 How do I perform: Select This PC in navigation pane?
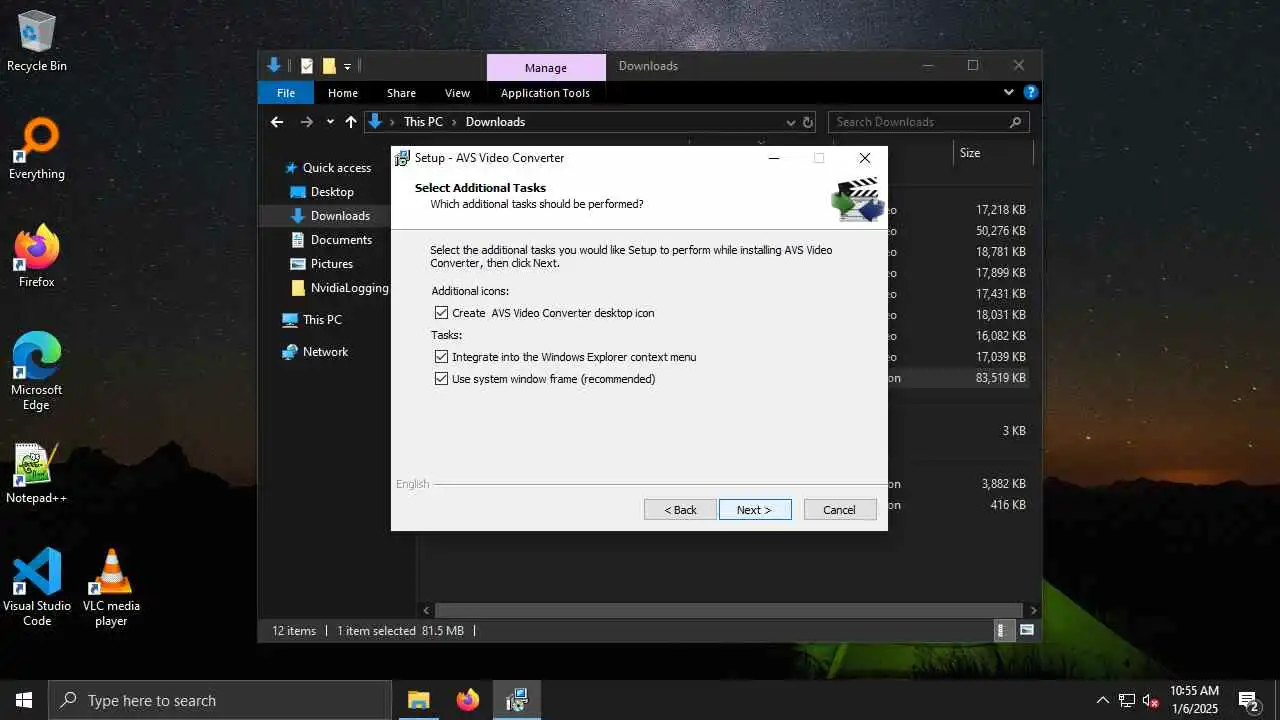(322, 320)
